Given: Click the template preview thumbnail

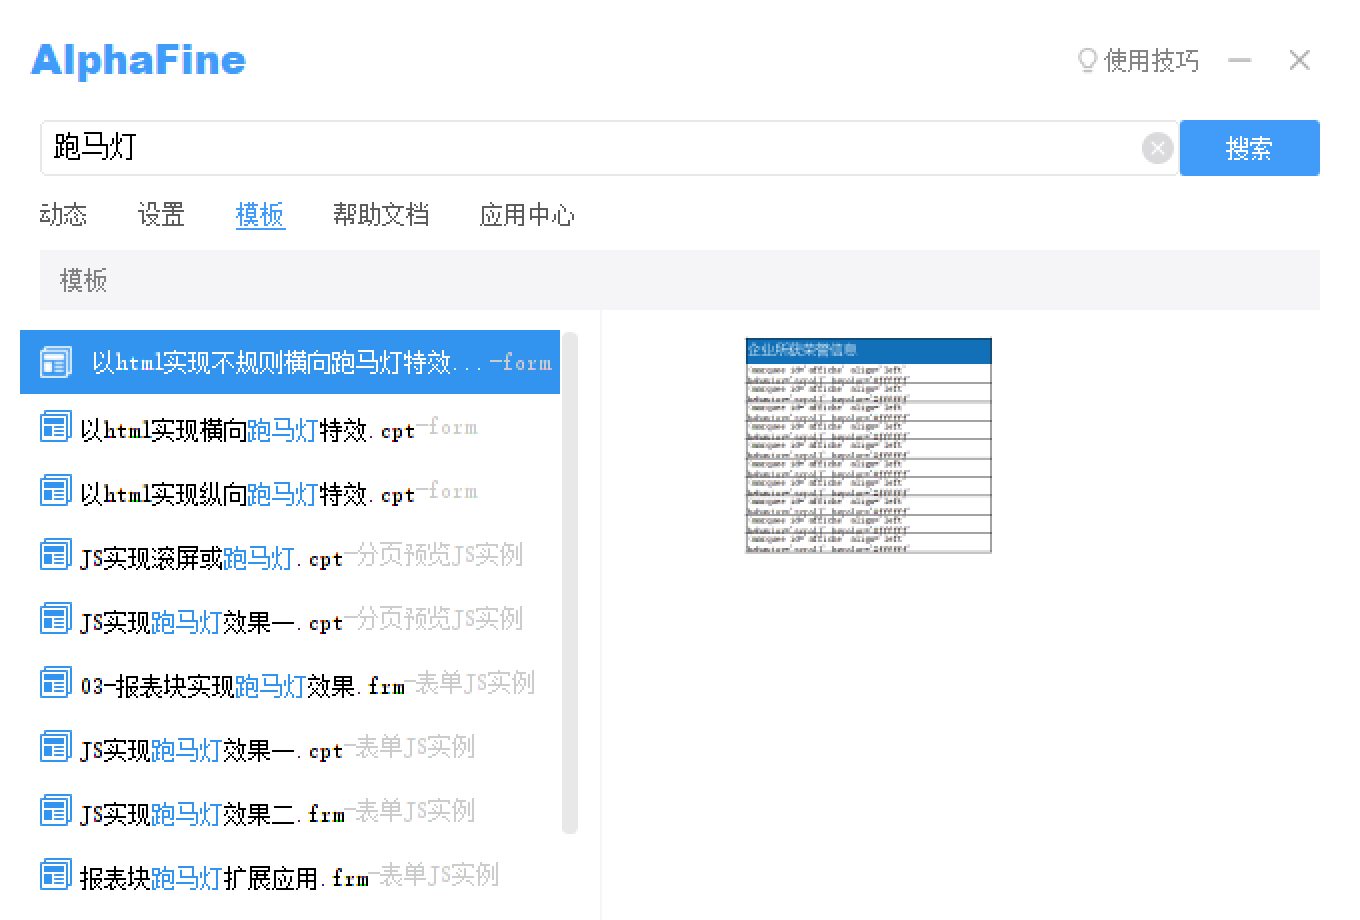Looking at the screenshot, I should (x=868, y=445).
